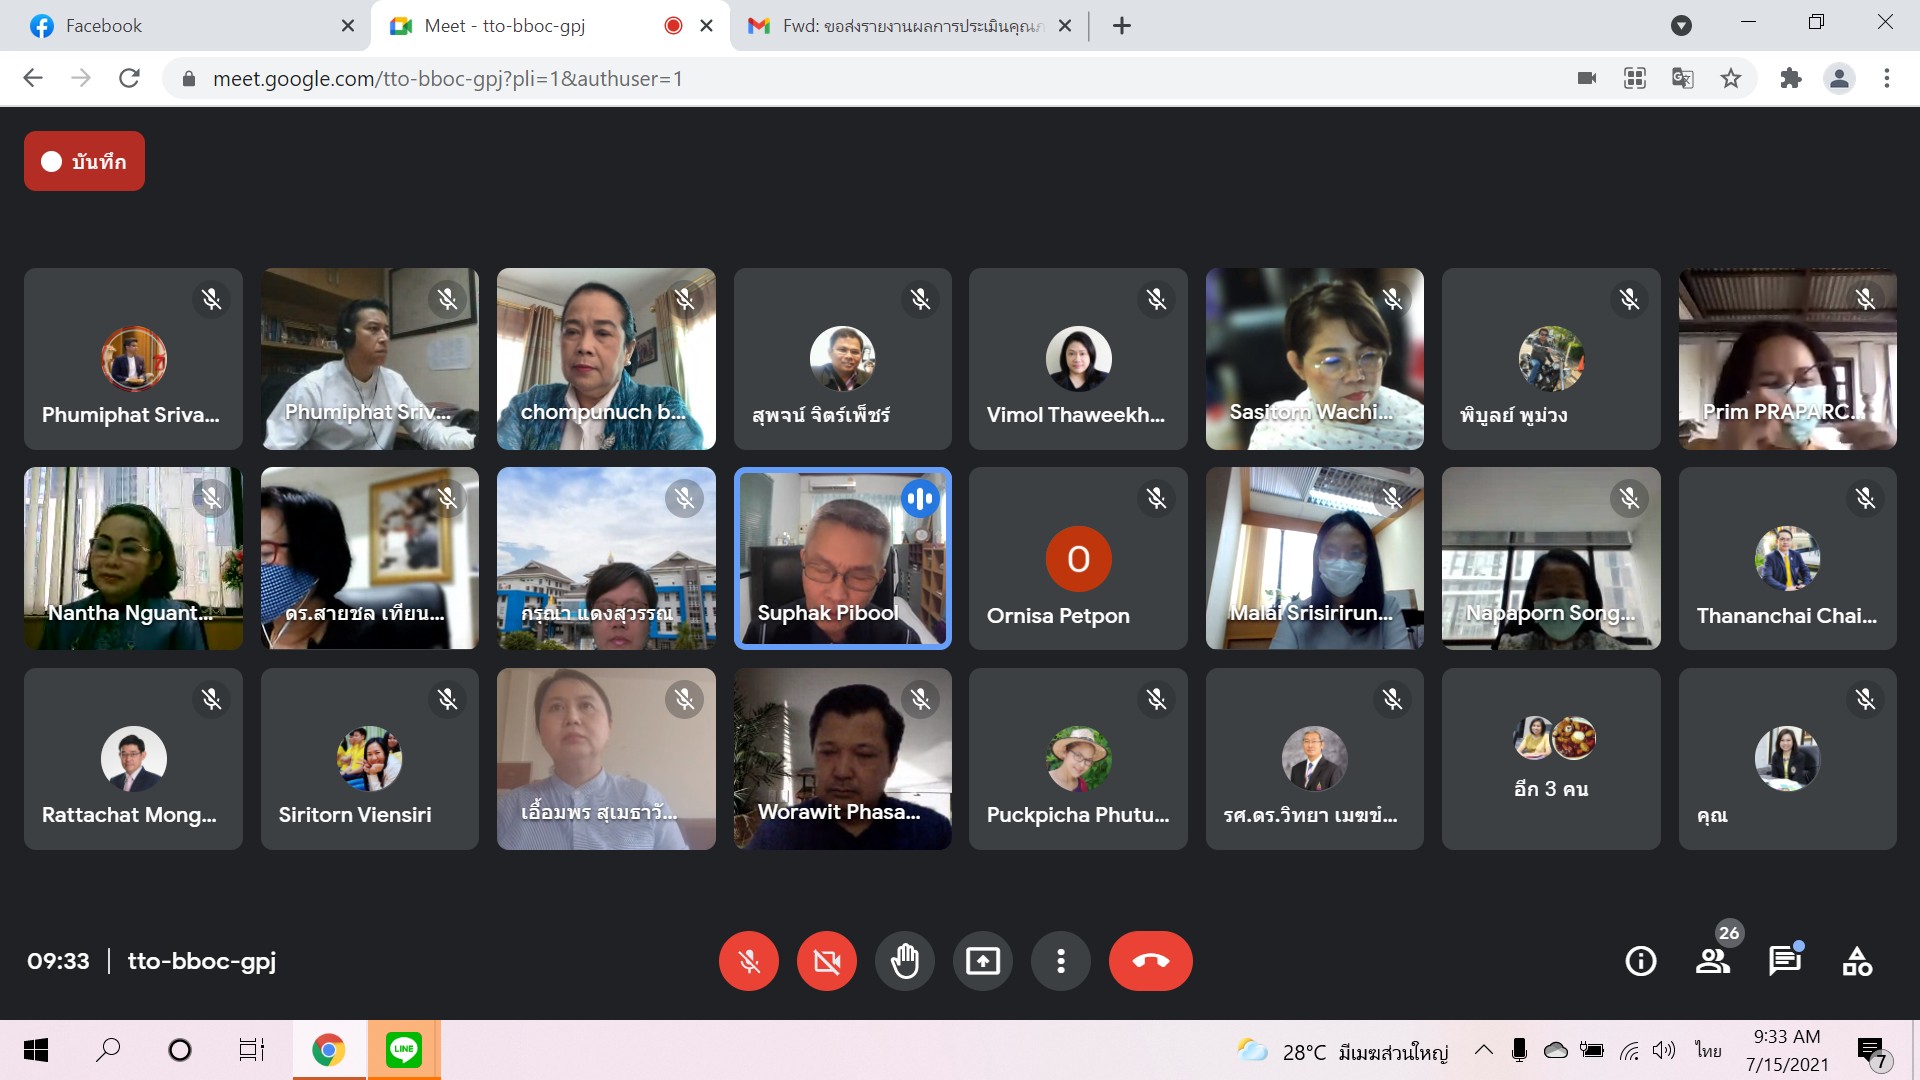1920x1080 pixels.
Task: Select Suphak Pibool's video tile
Action: coord(842,558)
